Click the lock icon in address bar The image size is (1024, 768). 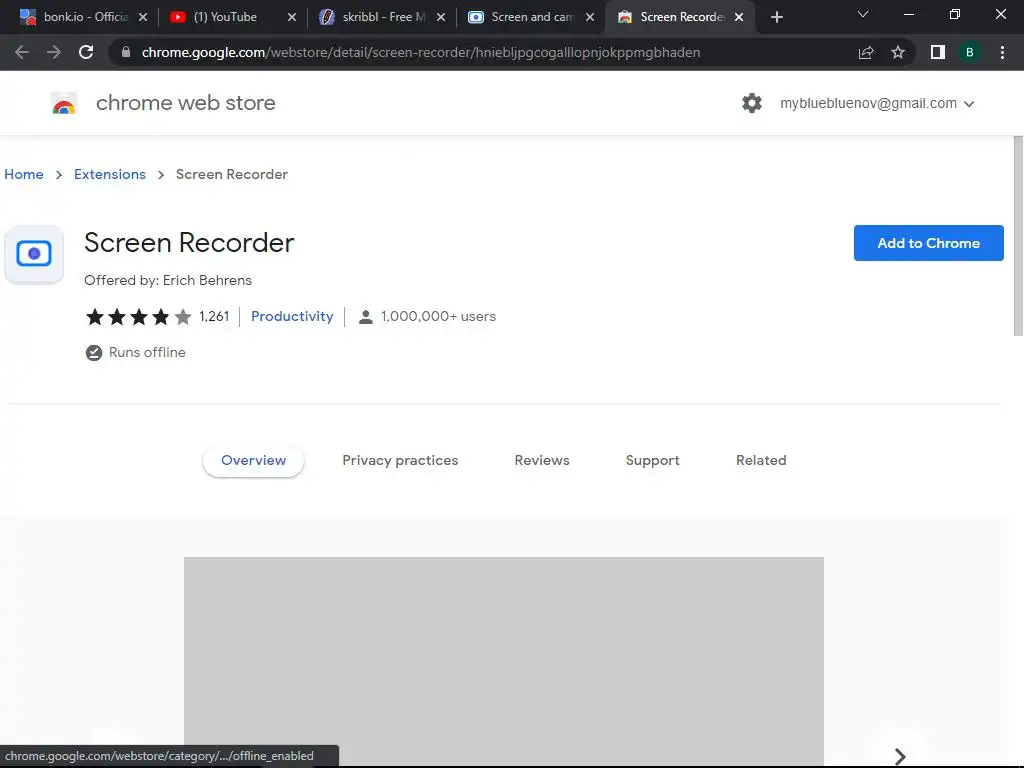pyautogui.click(x=126, y=52)
